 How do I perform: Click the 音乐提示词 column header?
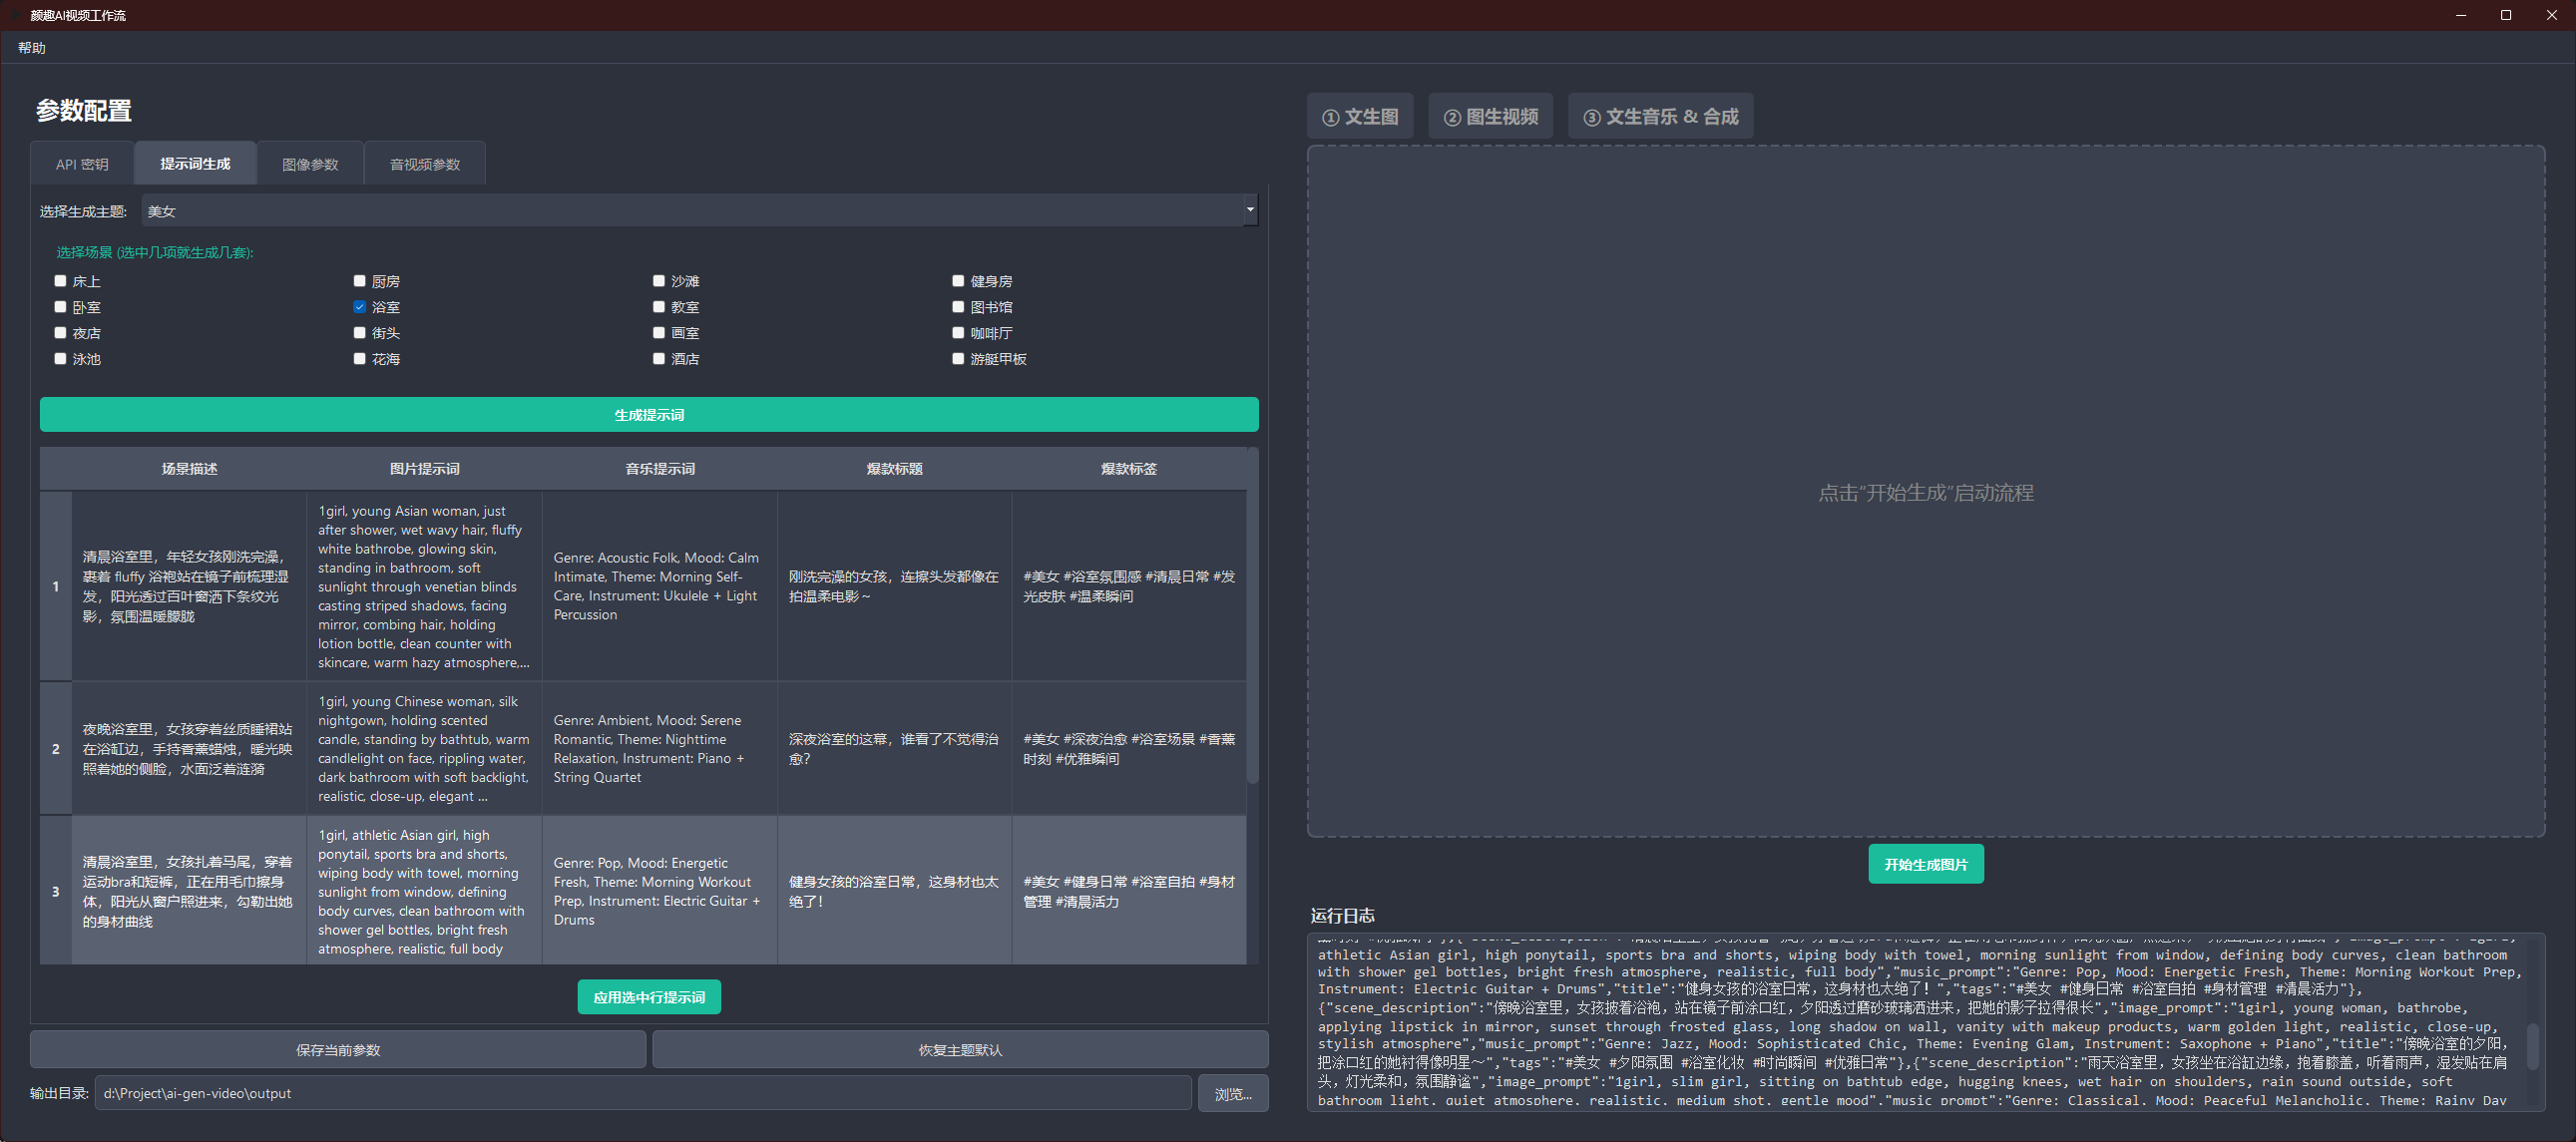[x=659, y=469]
